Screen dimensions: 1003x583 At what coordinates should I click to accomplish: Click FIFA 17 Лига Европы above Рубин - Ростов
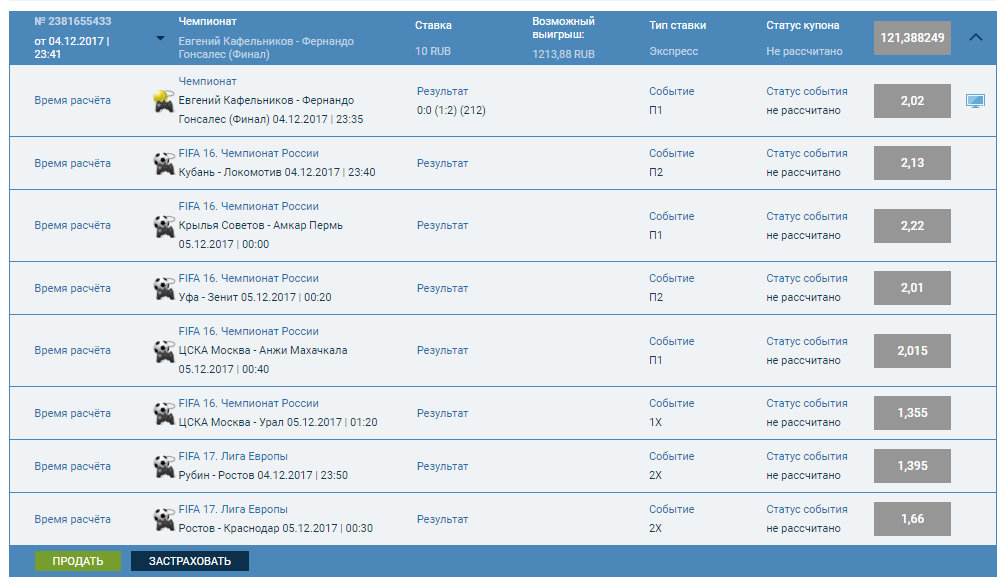(233, 456)
